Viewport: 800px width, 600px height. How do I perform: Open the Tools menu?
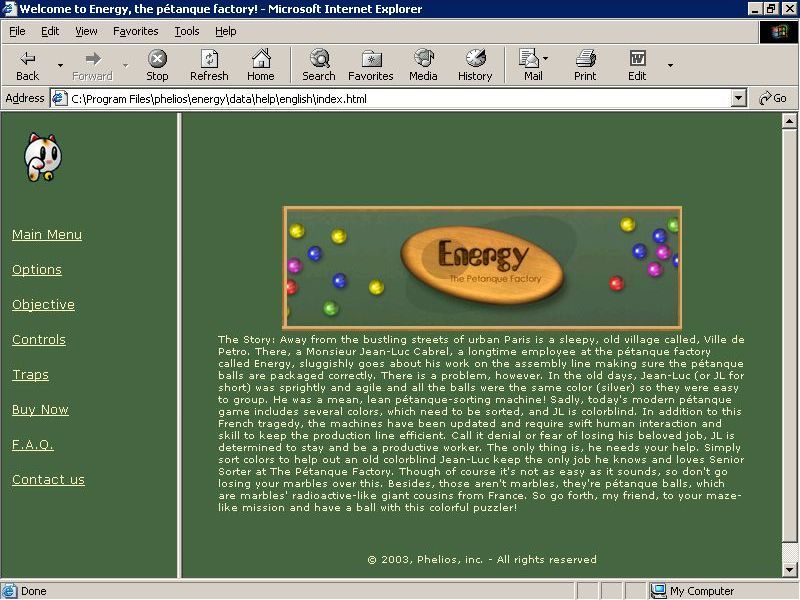pyautogui.click(x=187, y=32)
